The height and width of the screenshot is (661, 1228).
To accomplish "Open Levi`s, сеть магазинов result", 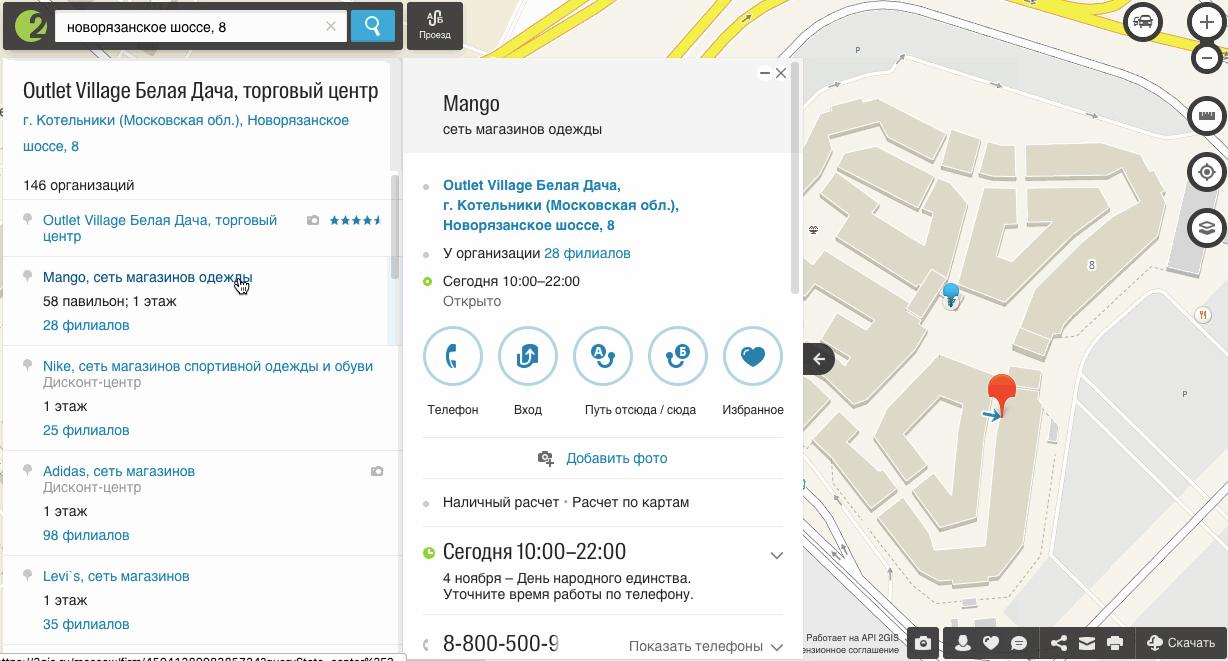I will [116, 576].
